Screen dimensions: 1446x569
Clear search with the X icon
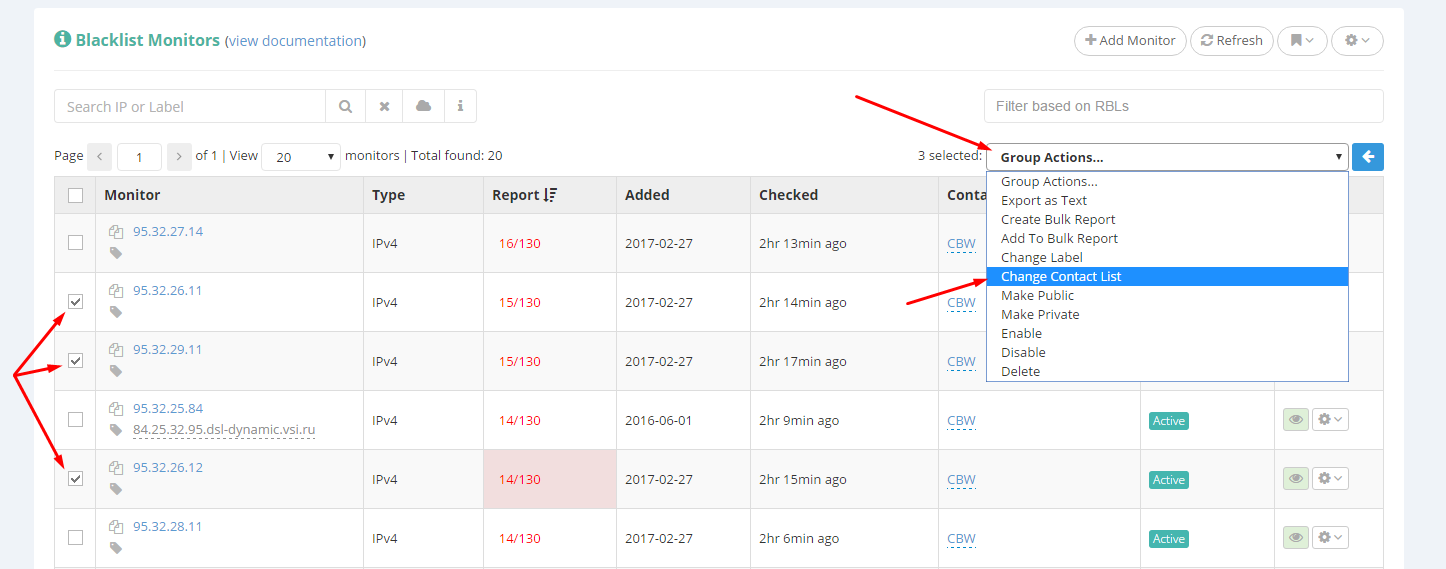click(384, 106)
